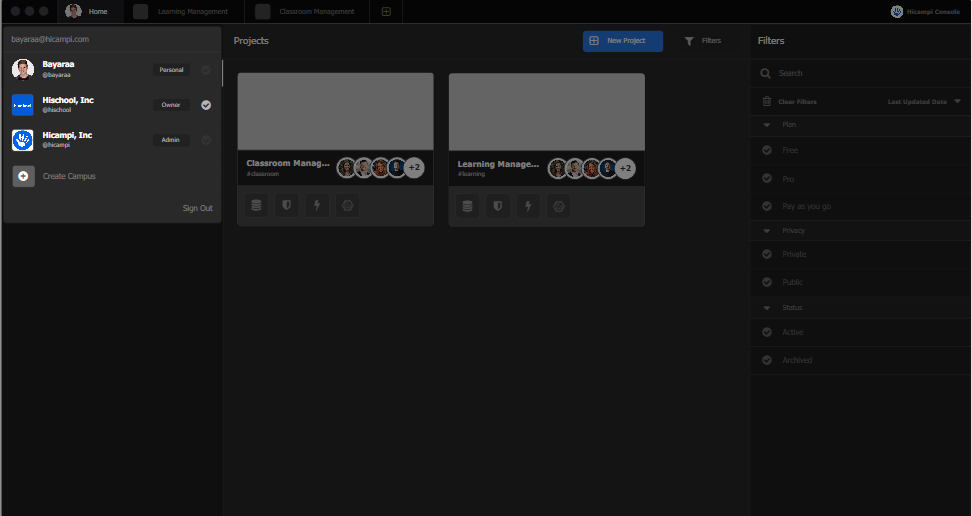Click lightning bolt icon on Learning Management card
Screen dimensions: 972x516
click(x=528, y=206)
